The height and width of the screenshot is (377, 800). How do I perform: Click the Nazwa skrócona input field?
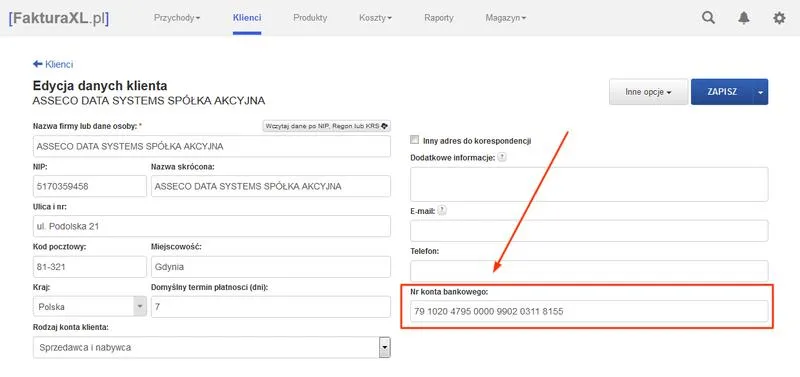coord(271,186)
